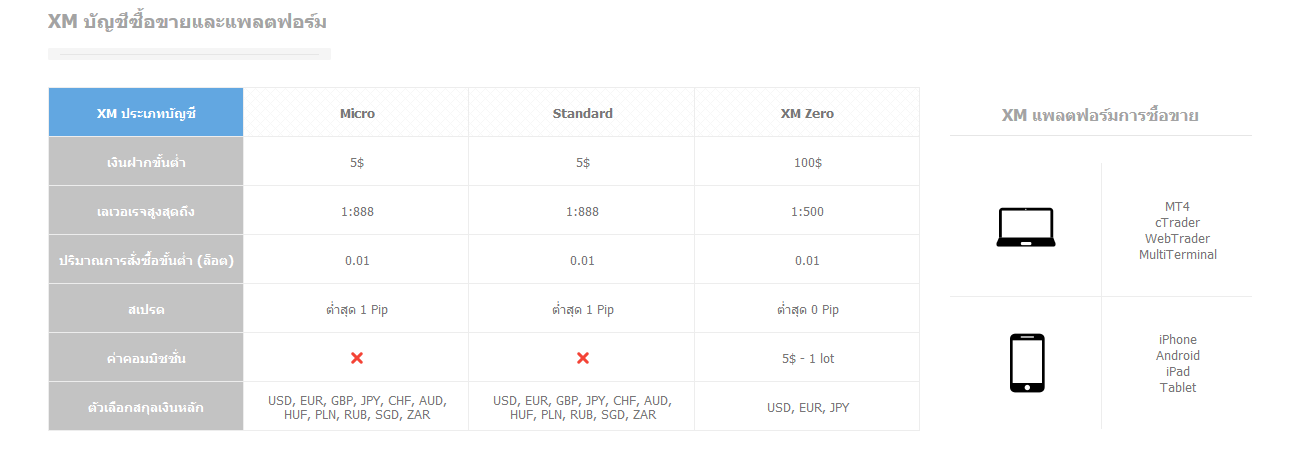The image size is (1310, 465).
Task: Click red X under Micro column
Action: (x=357, y=358)
